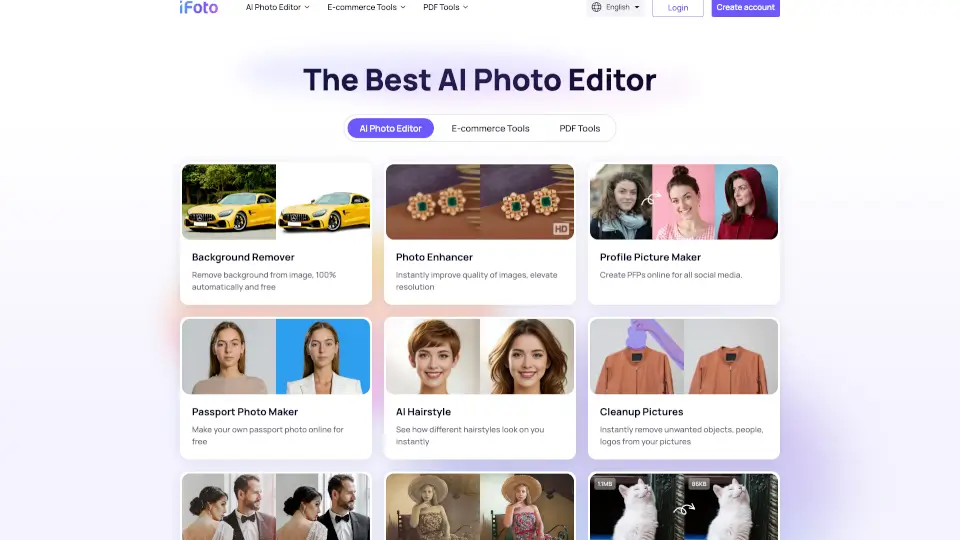Select the AI Photo Editor tab pill
This screenshot has width=960, height=540.
tap(390, 128)
